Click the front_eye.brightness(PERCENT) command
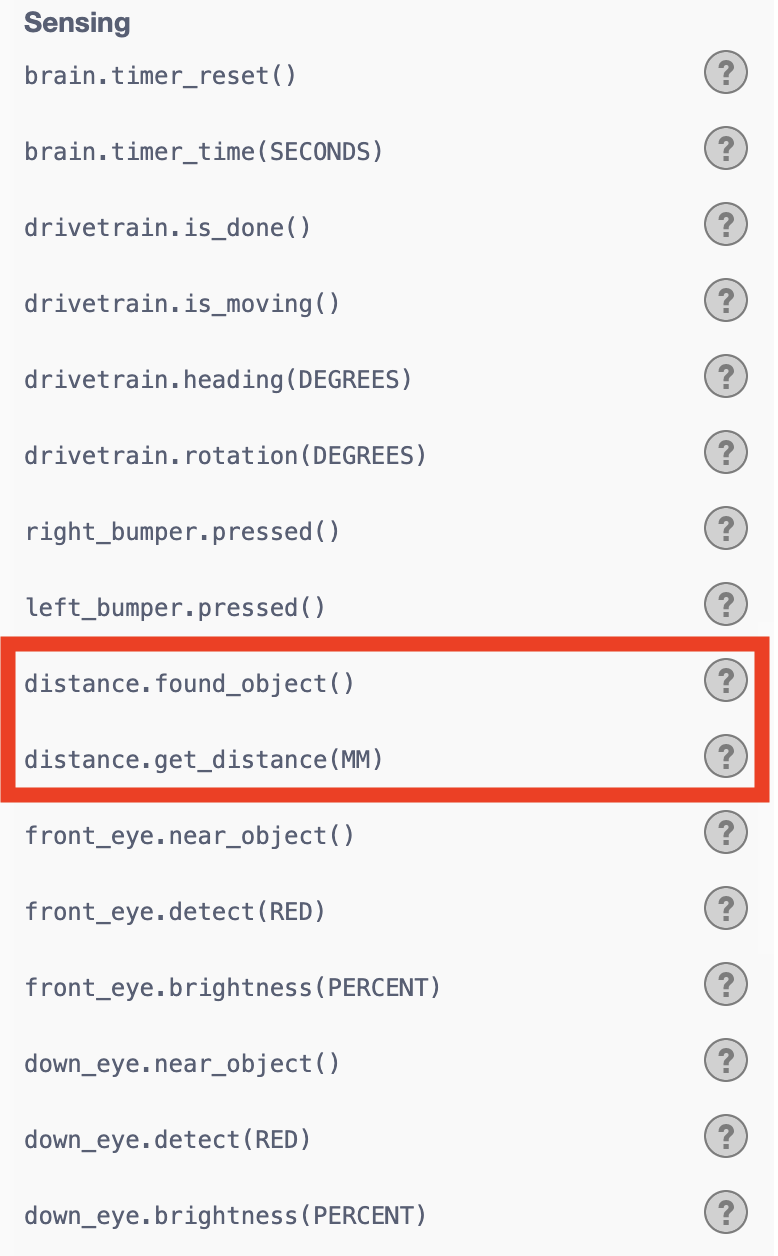778x1256 pixels. [232, 987]
